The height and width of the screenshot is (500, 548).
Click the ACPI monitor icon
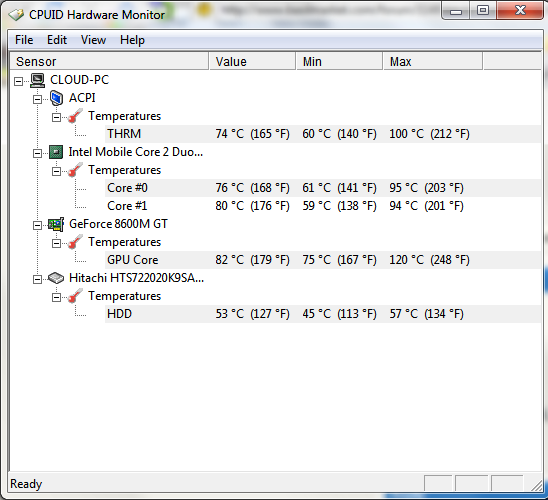tap(56, 98)
